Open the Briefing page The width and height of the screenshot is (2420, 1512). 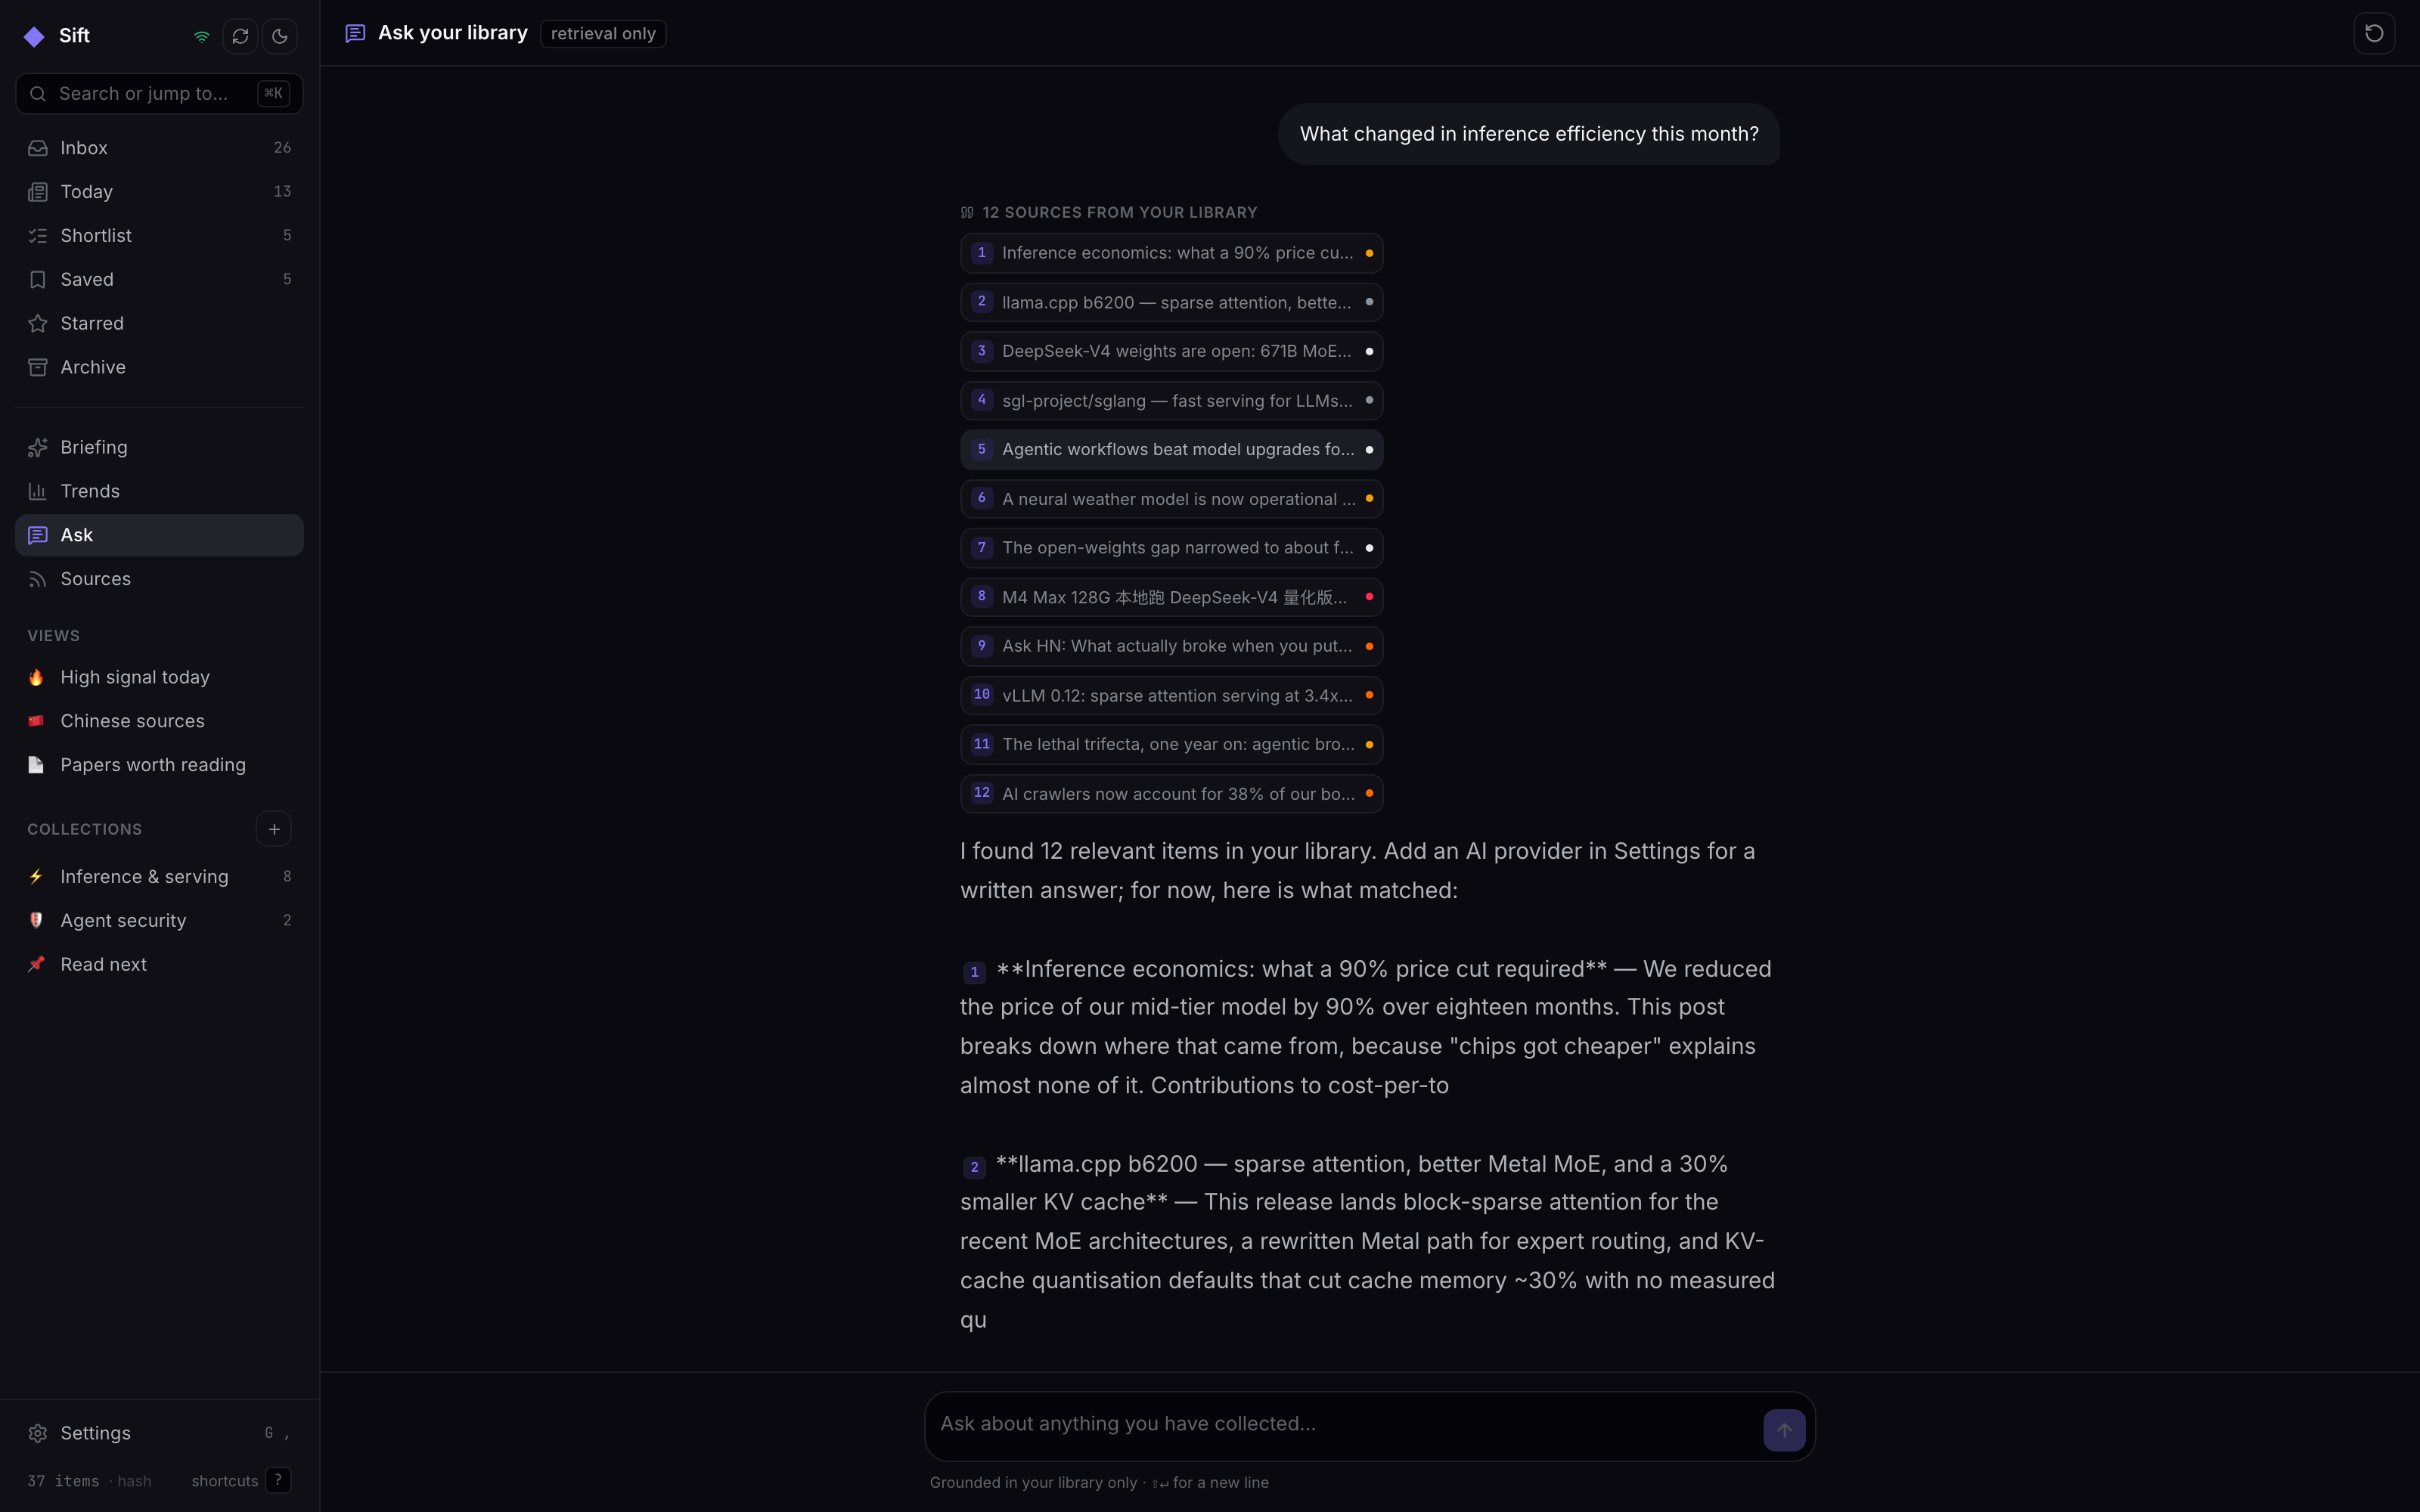(159, 447)
